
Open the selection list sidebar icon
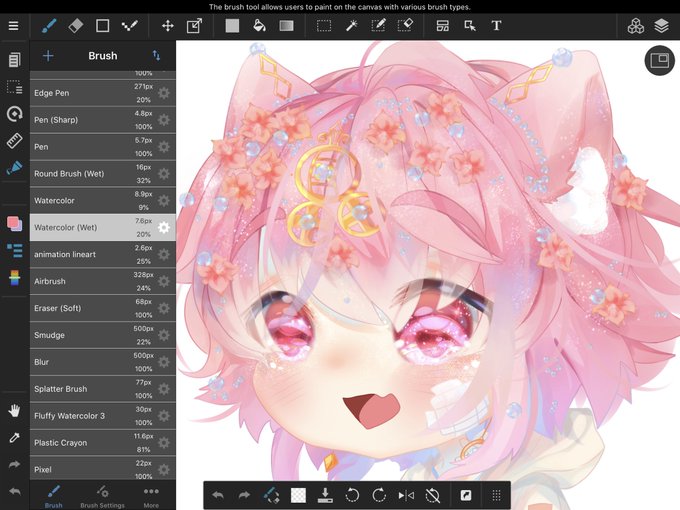(x=14, y=87)
